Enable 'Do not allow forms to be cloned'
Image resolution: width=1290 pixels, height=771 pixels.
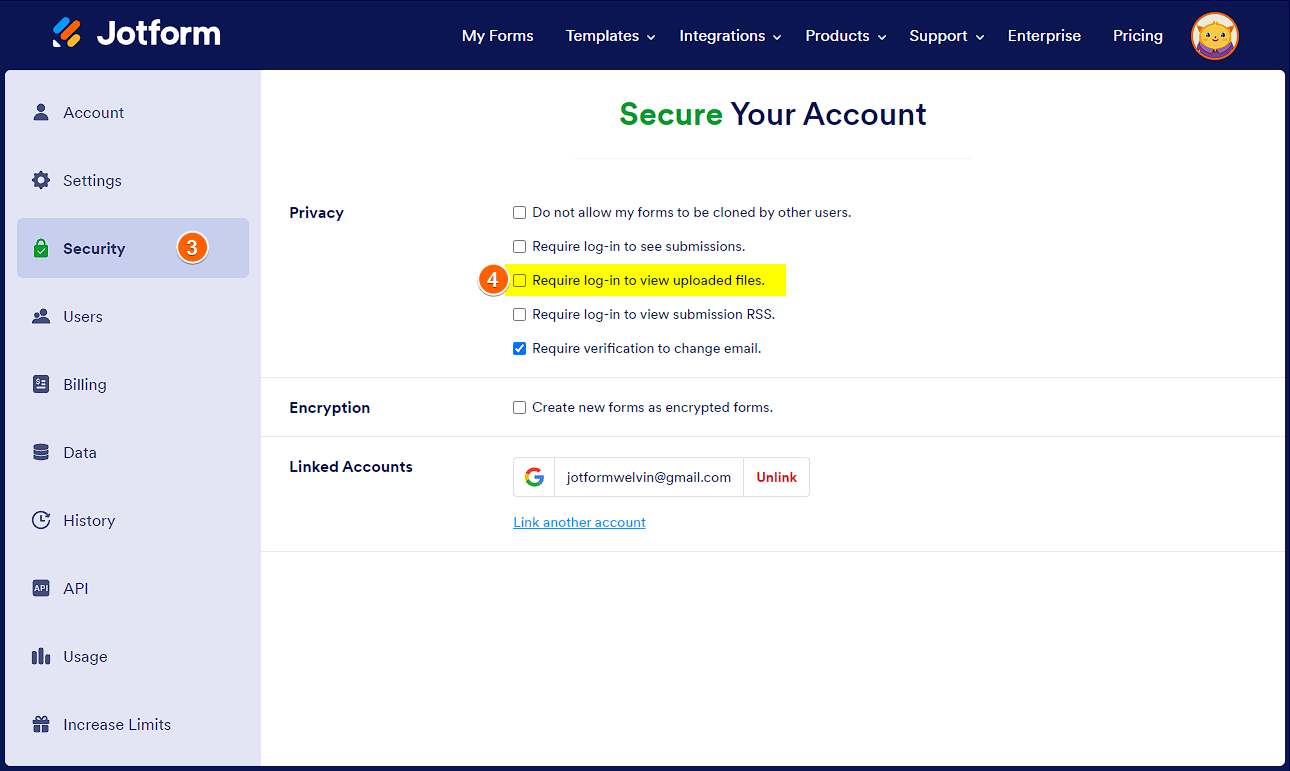click(519, 213)
